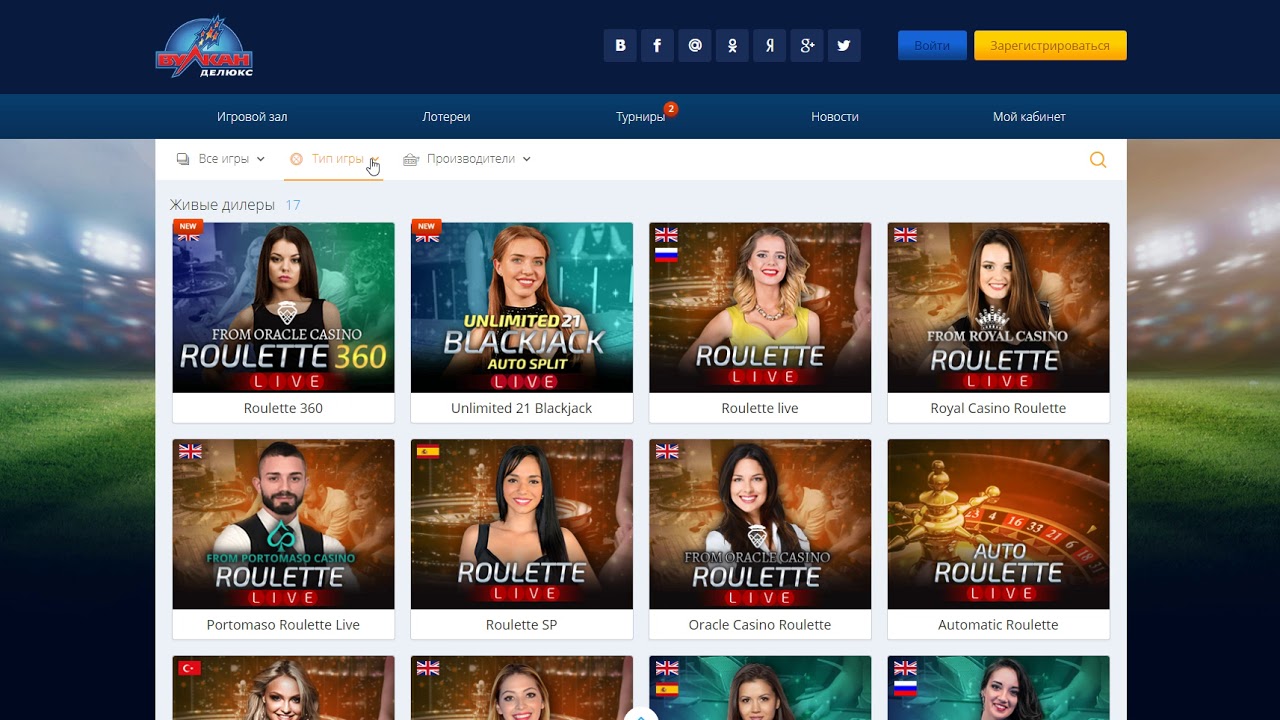Screen dimensions: 1280x720
Task: Click the Vulkan Deluxe logo
Action: click(204, 47)
